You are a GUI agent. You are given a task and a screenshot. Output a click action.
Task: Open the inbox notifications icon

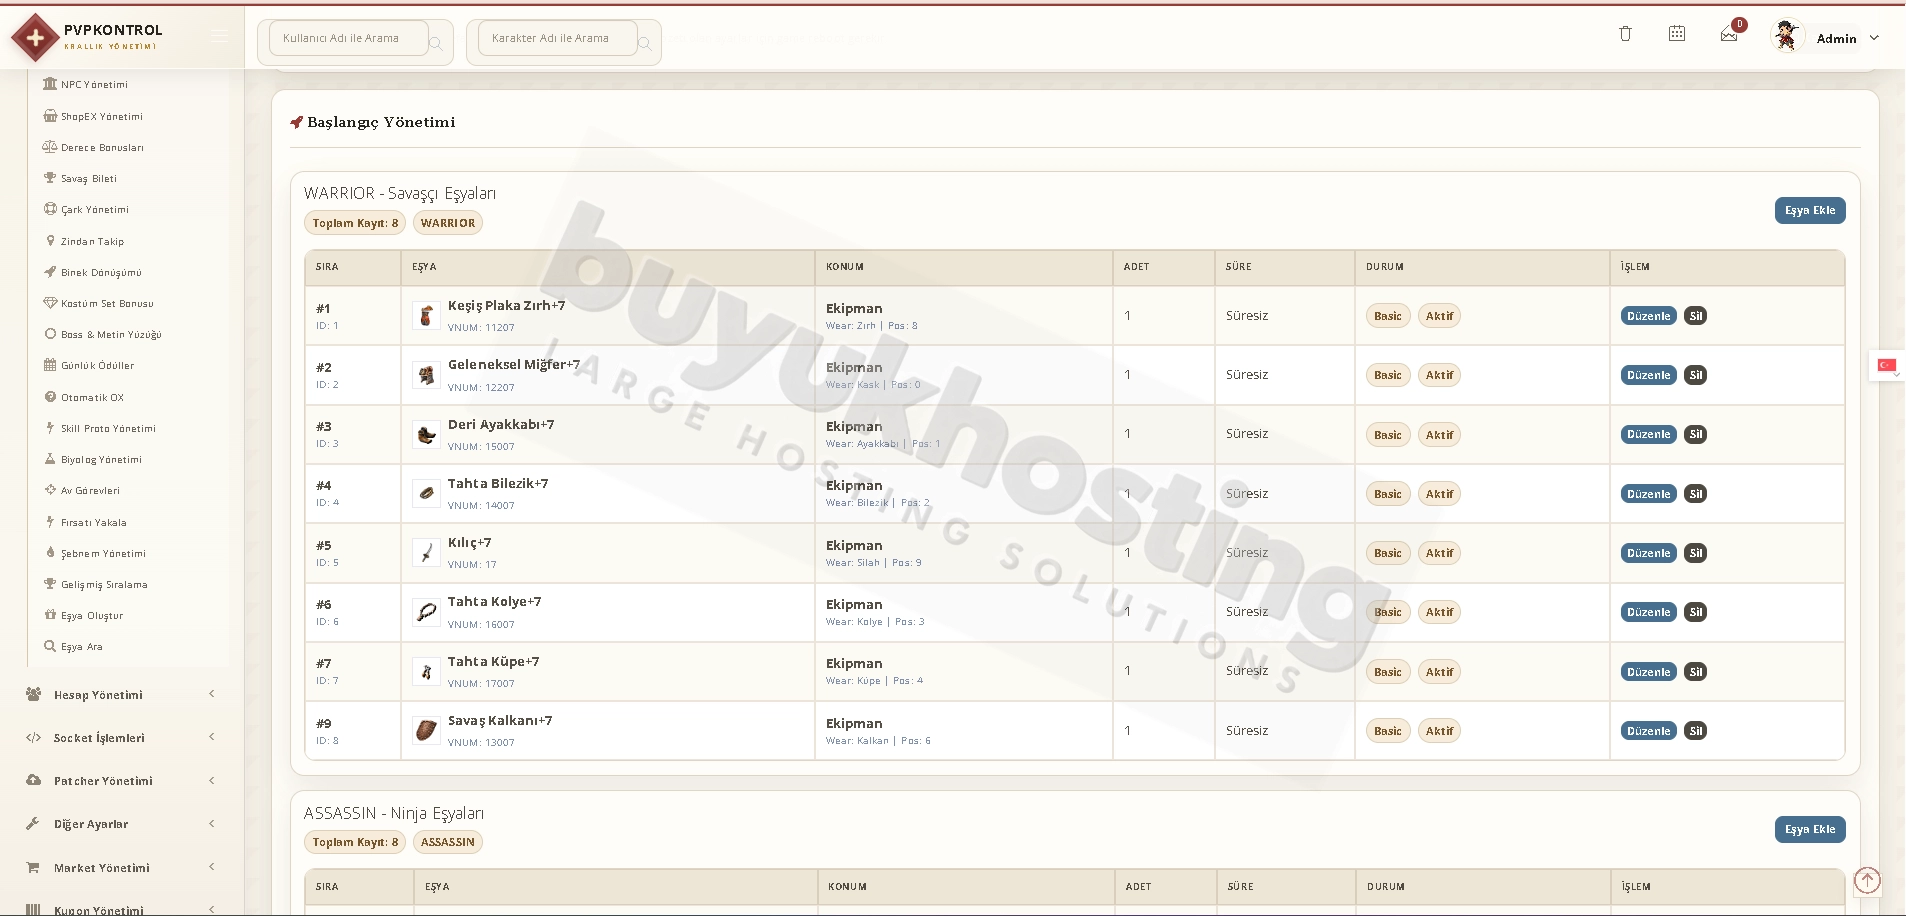click(1729, 35)
